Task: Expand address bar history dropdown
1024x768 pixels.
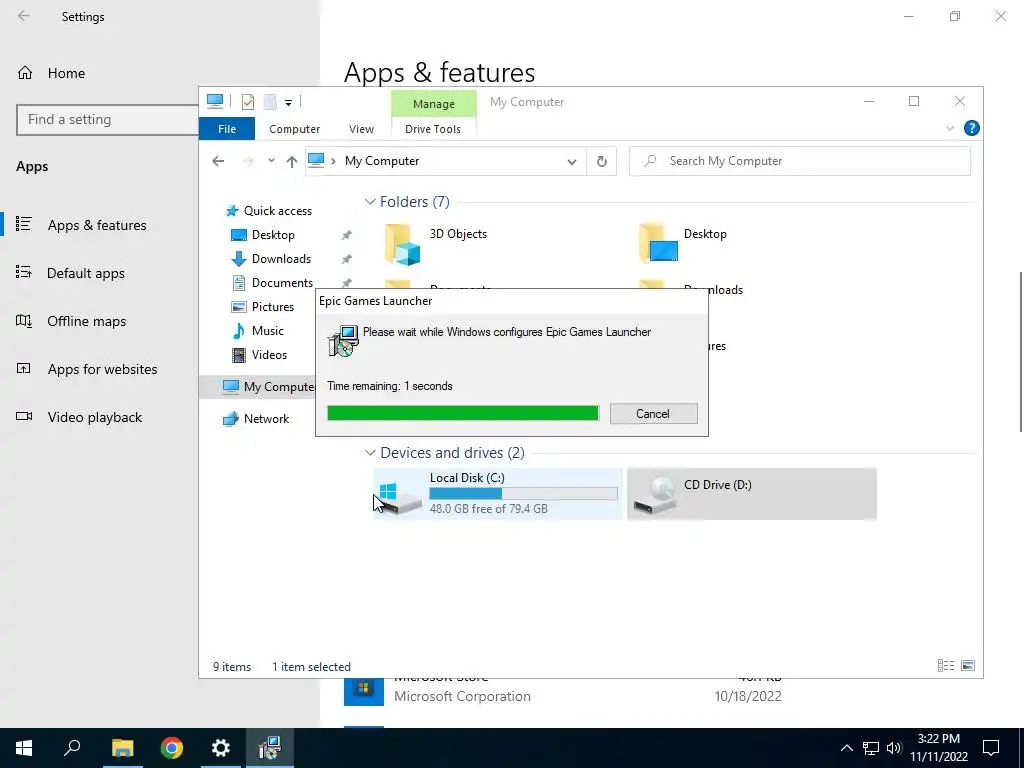Action: point(571,161)
